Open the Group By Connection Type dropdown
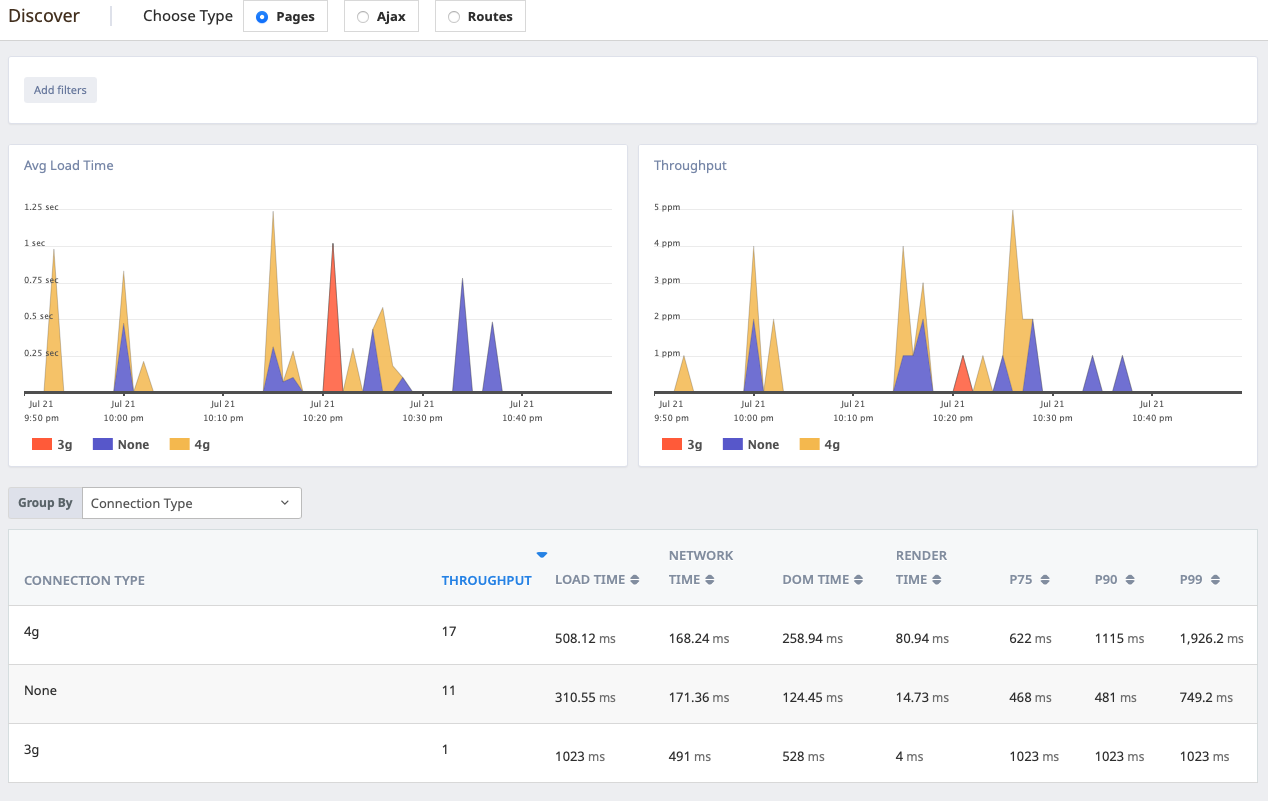 [x=191, y=503]
